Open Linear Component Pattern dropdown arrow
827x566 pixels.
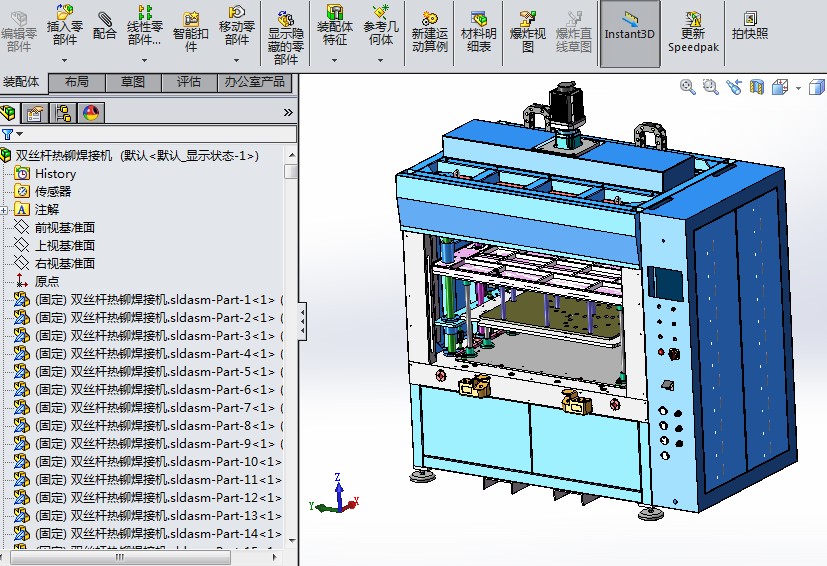[143, 60]
